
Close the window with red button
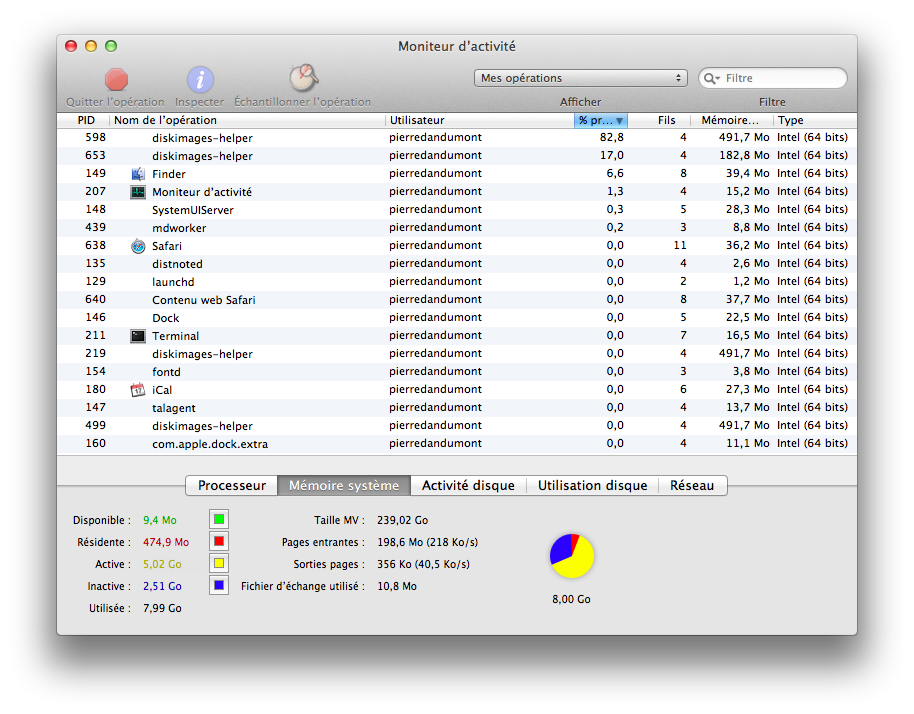point(71,46)
